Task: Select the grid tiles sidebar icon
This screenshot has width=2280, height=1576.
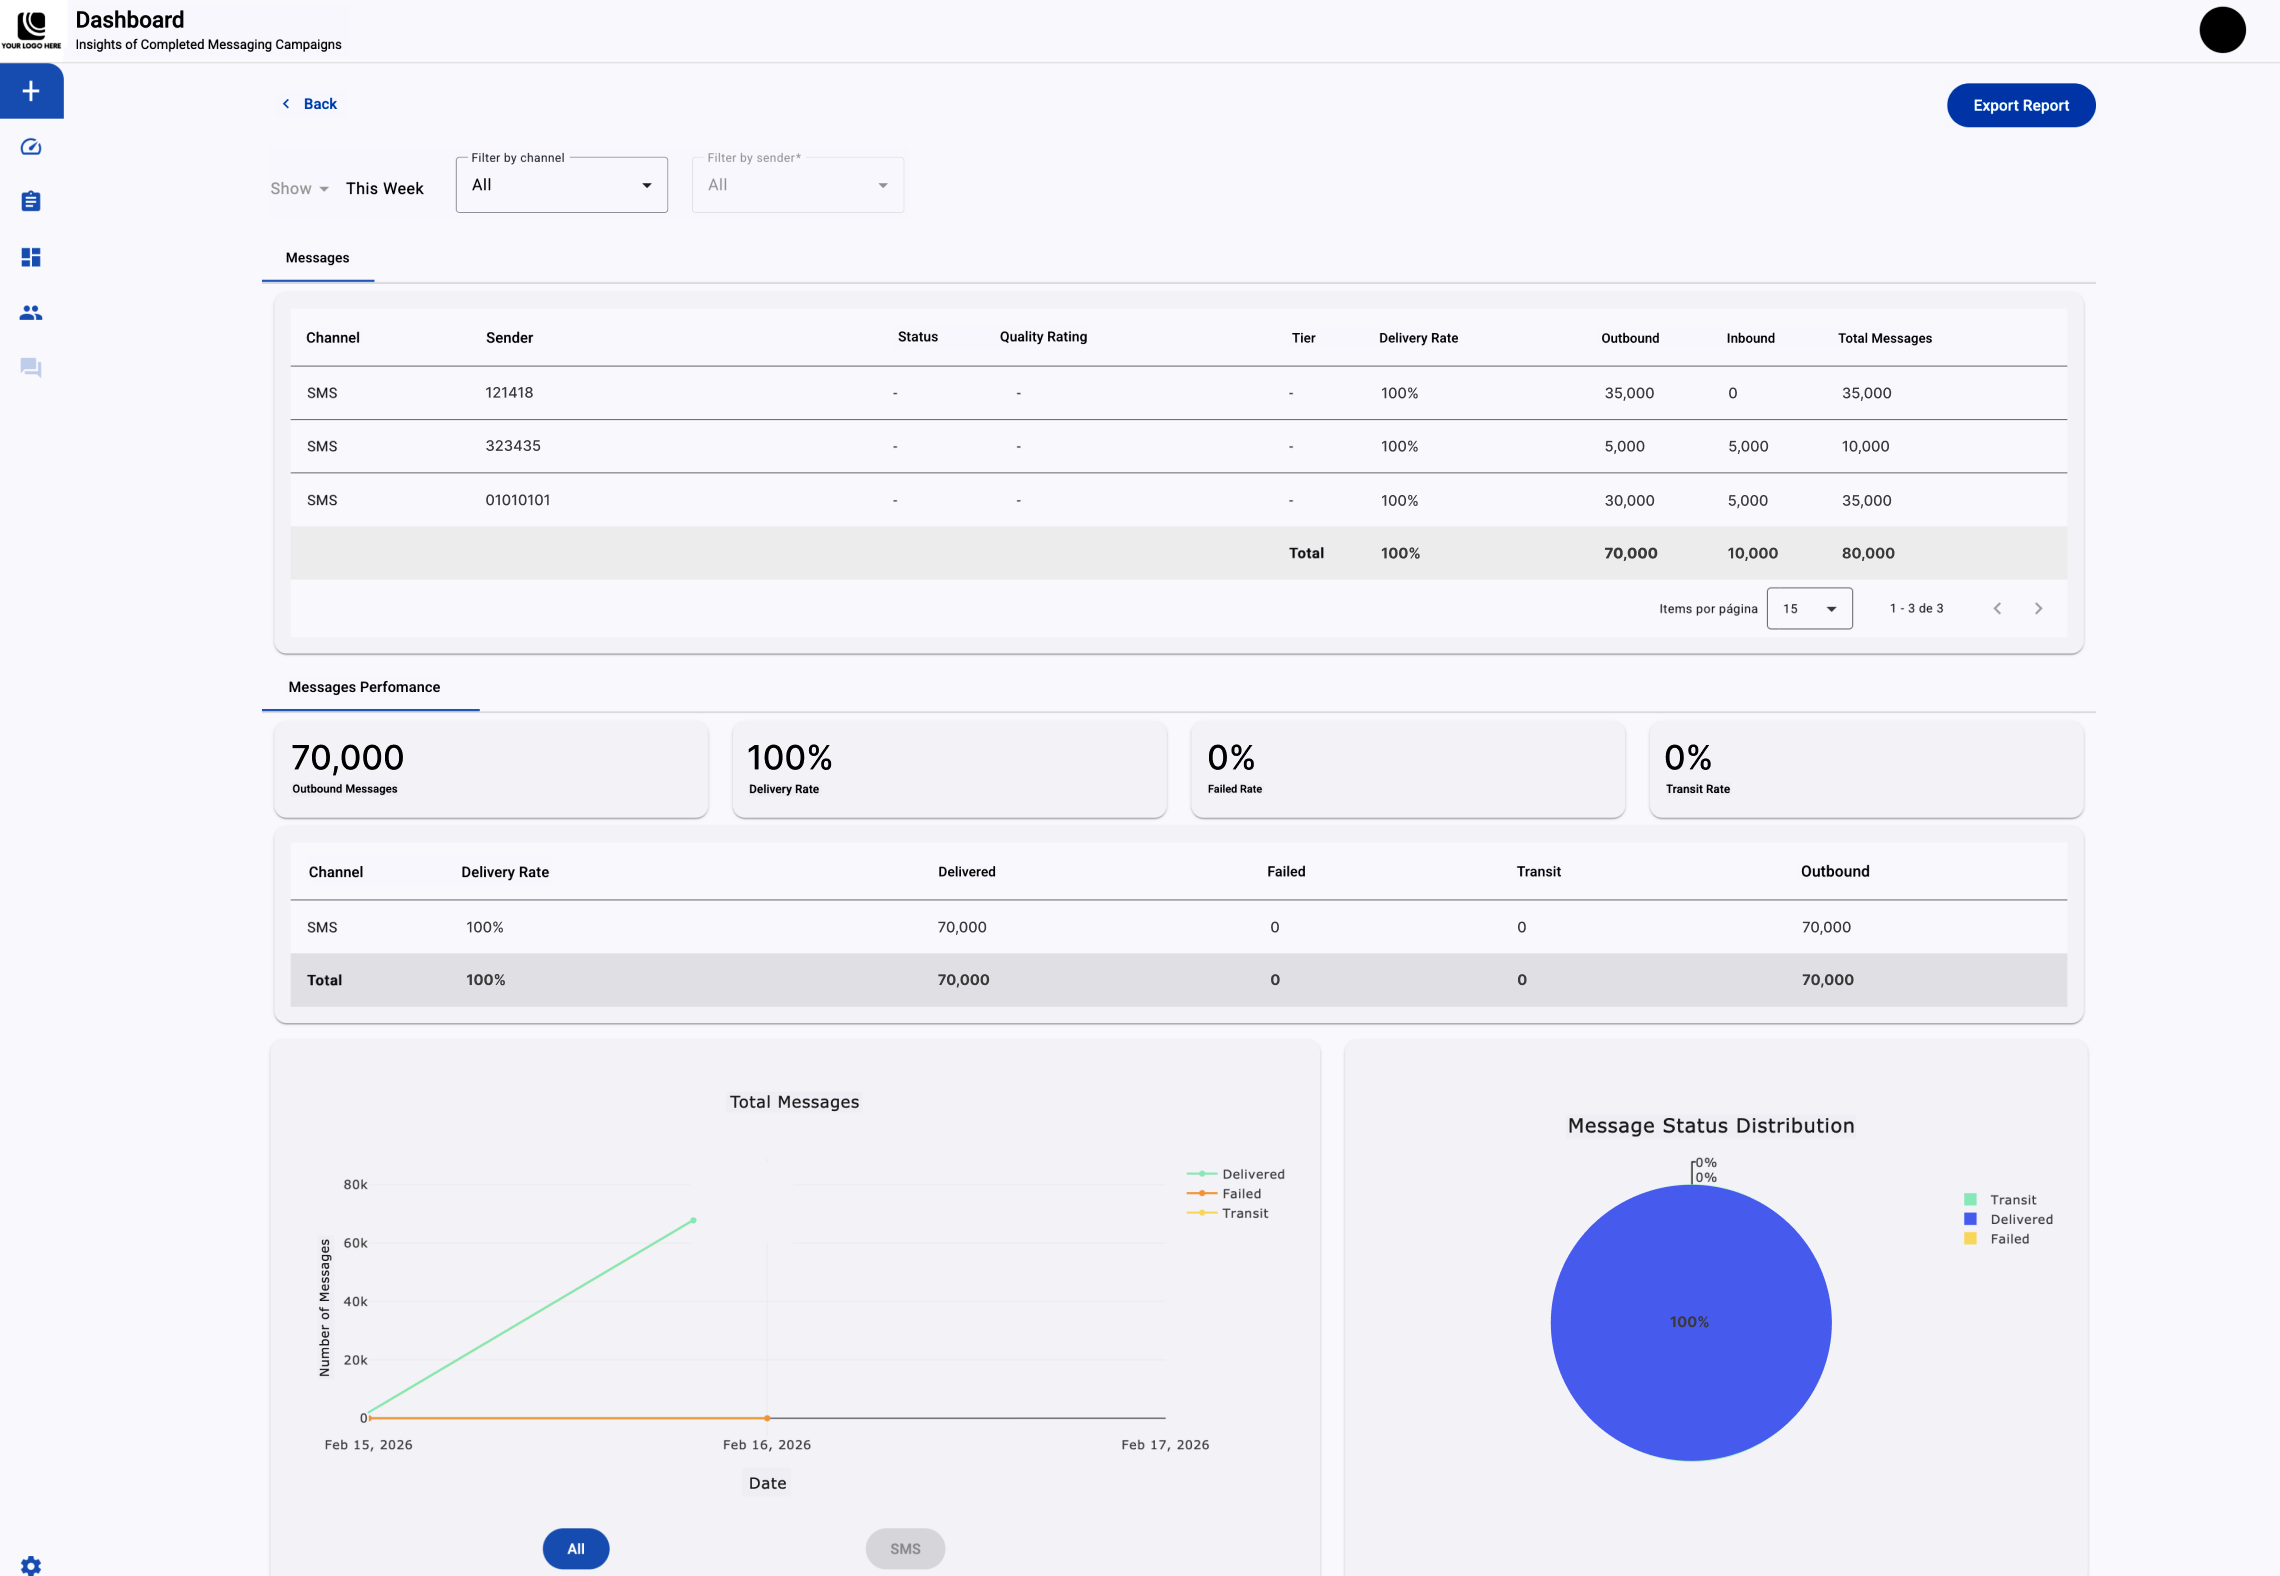Action: coord(31,257)
